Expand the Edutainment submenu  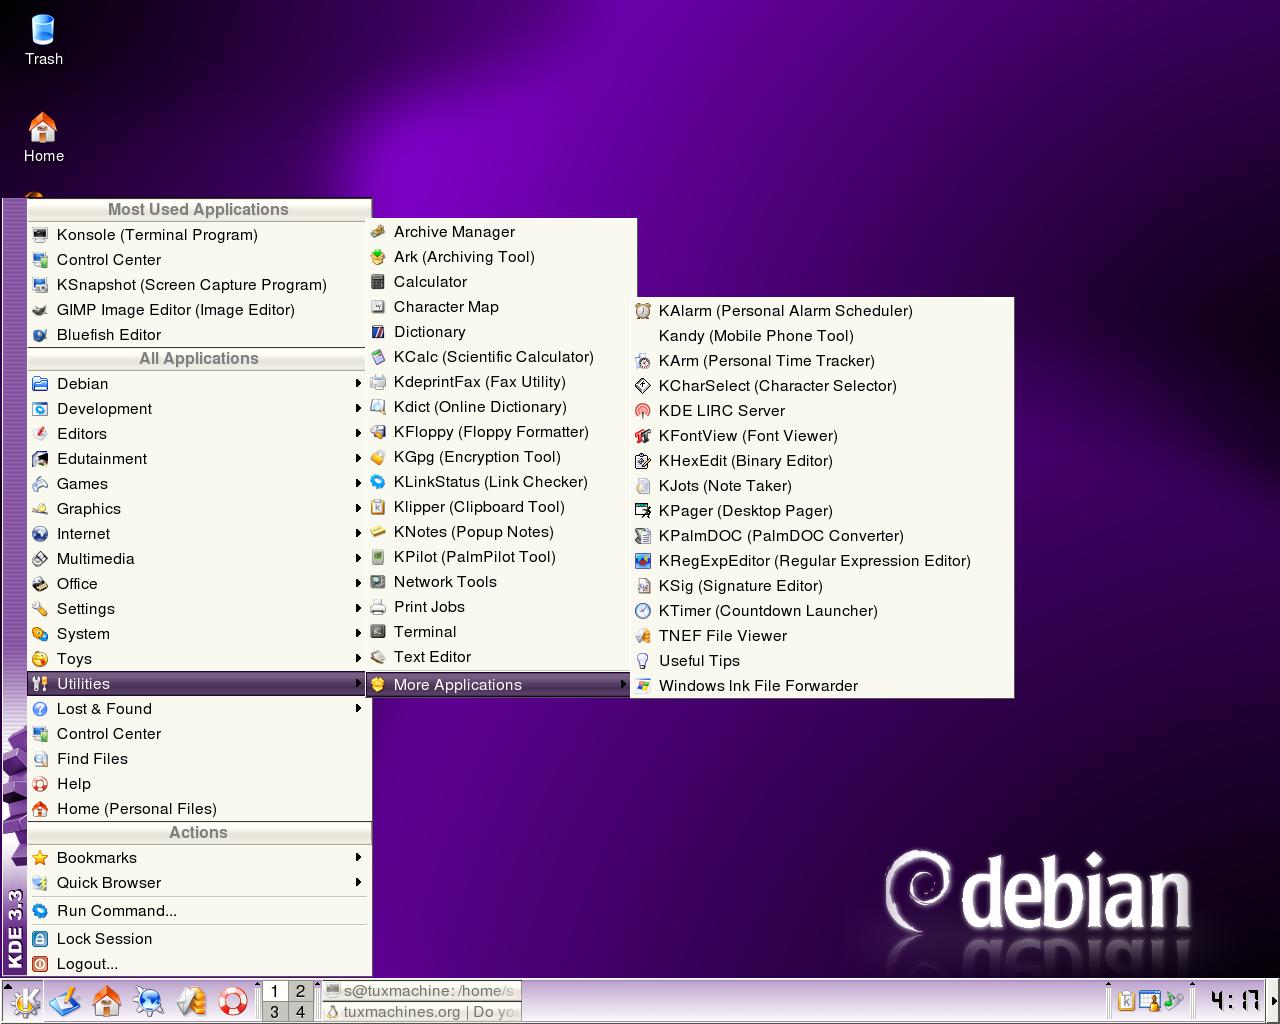198,459
